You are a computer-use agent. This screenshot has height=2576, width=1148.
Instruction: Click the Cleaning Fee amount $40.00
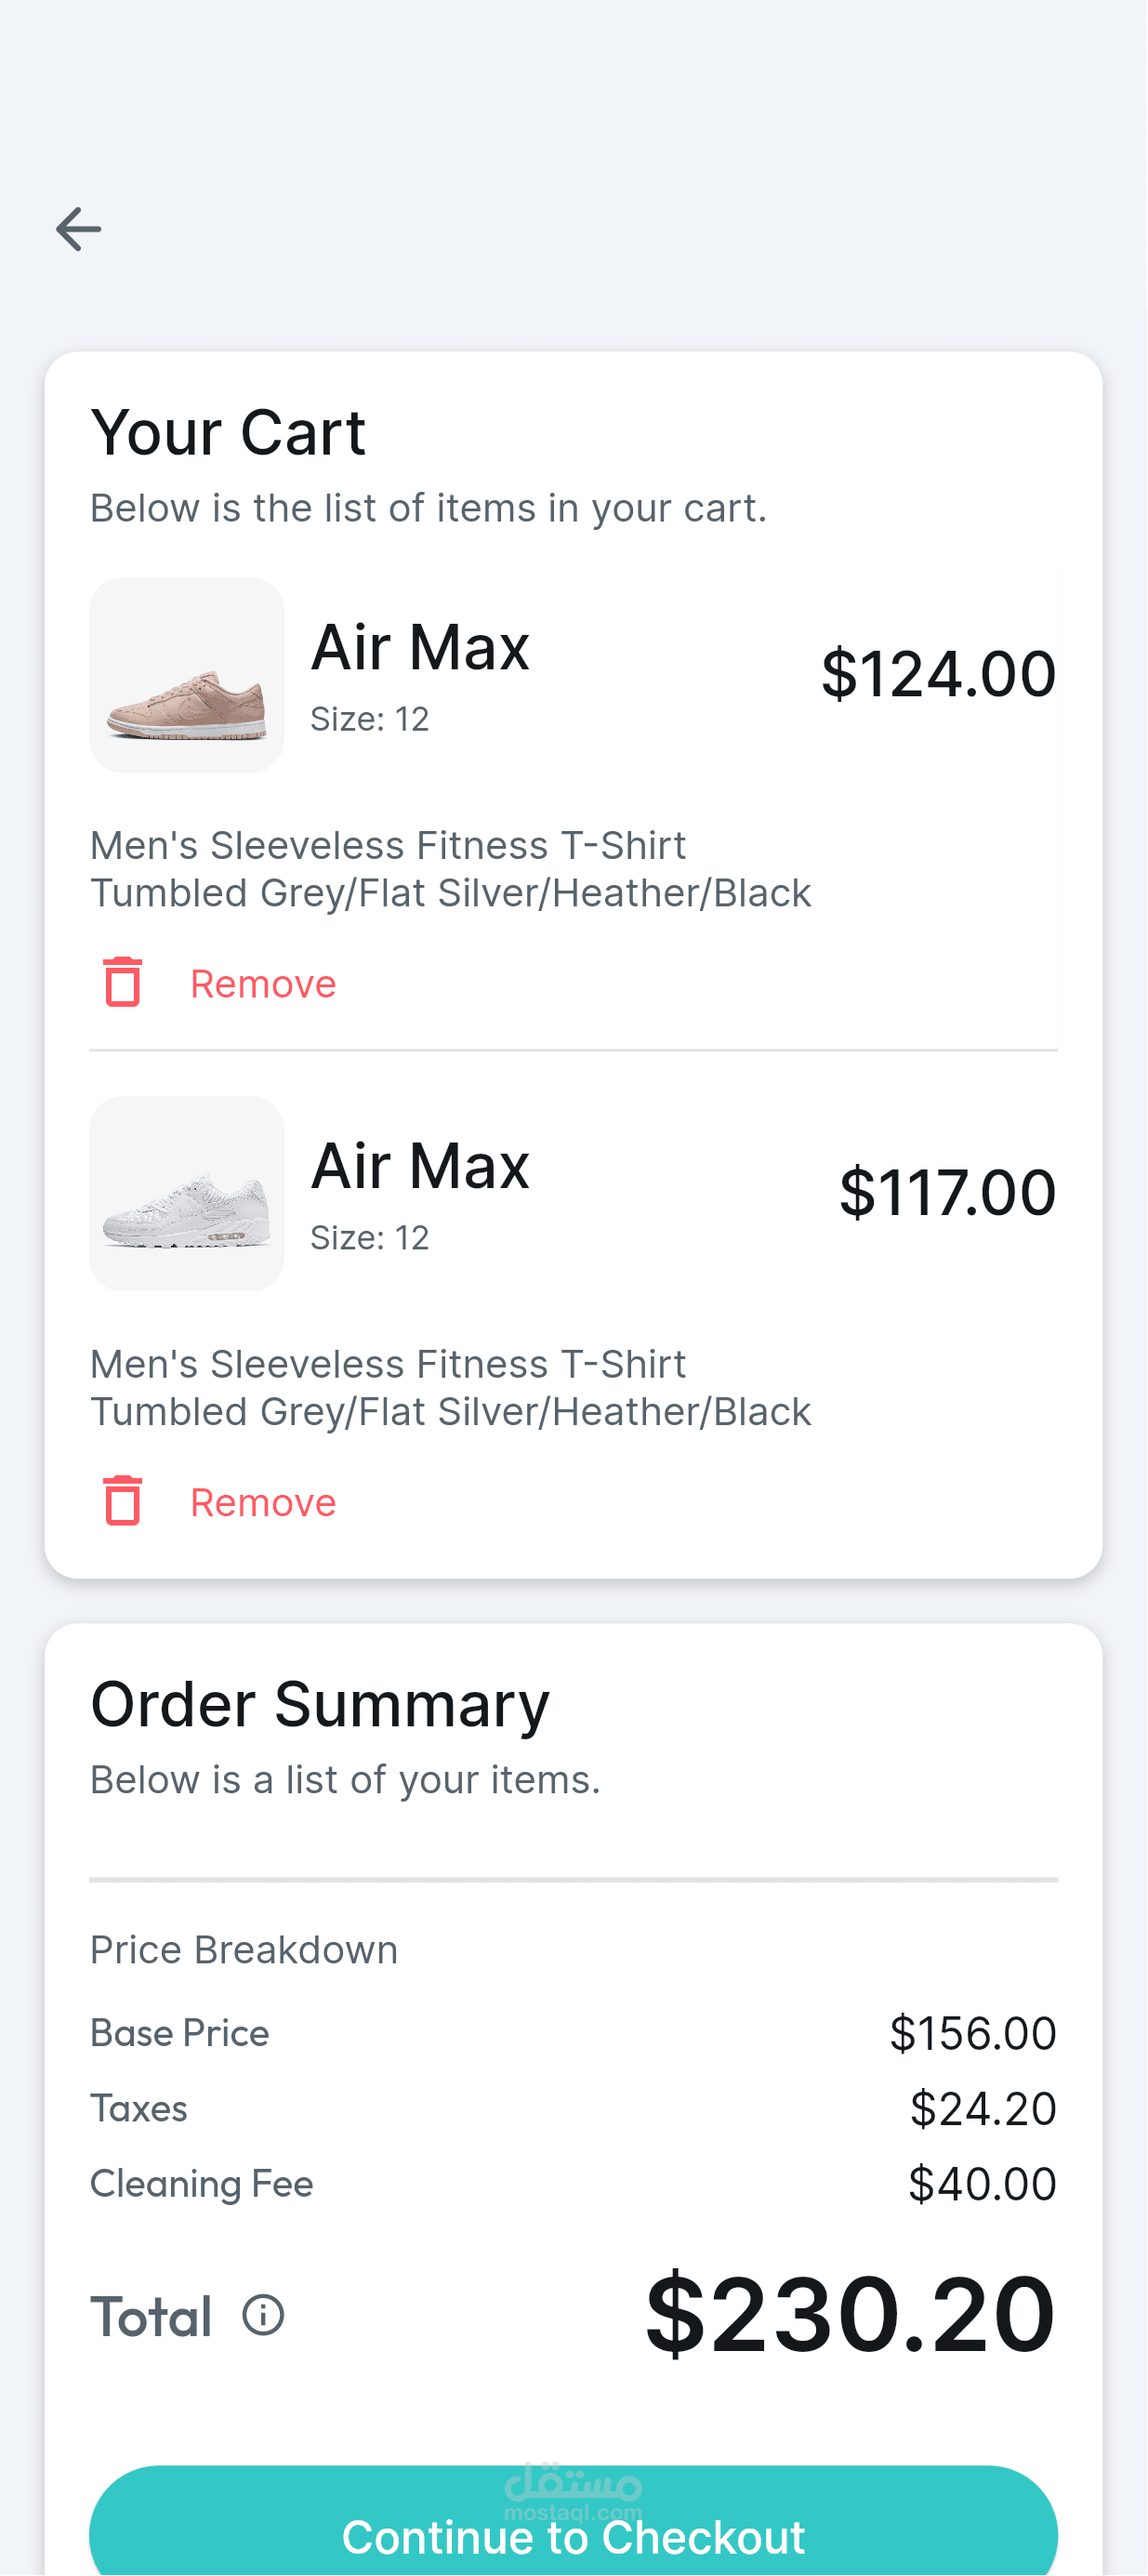coord(981,2184)
